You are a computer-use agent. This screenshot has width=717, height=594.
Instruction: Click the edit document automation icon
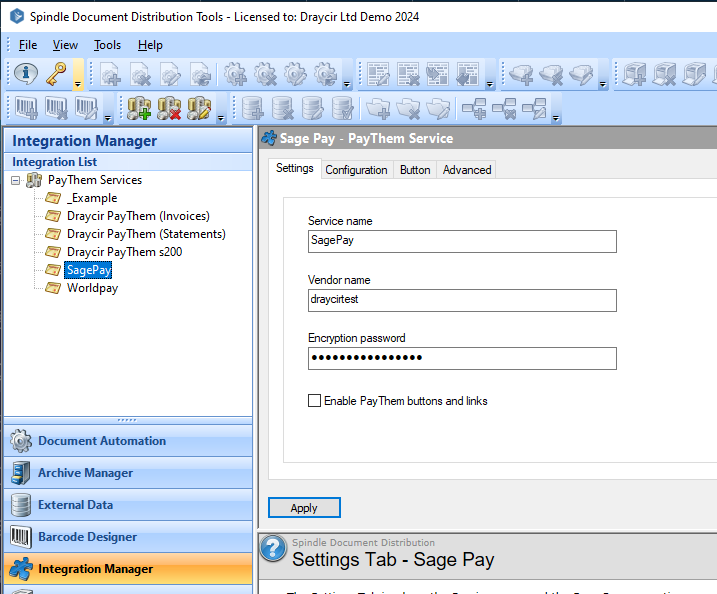tap(171, 74)
